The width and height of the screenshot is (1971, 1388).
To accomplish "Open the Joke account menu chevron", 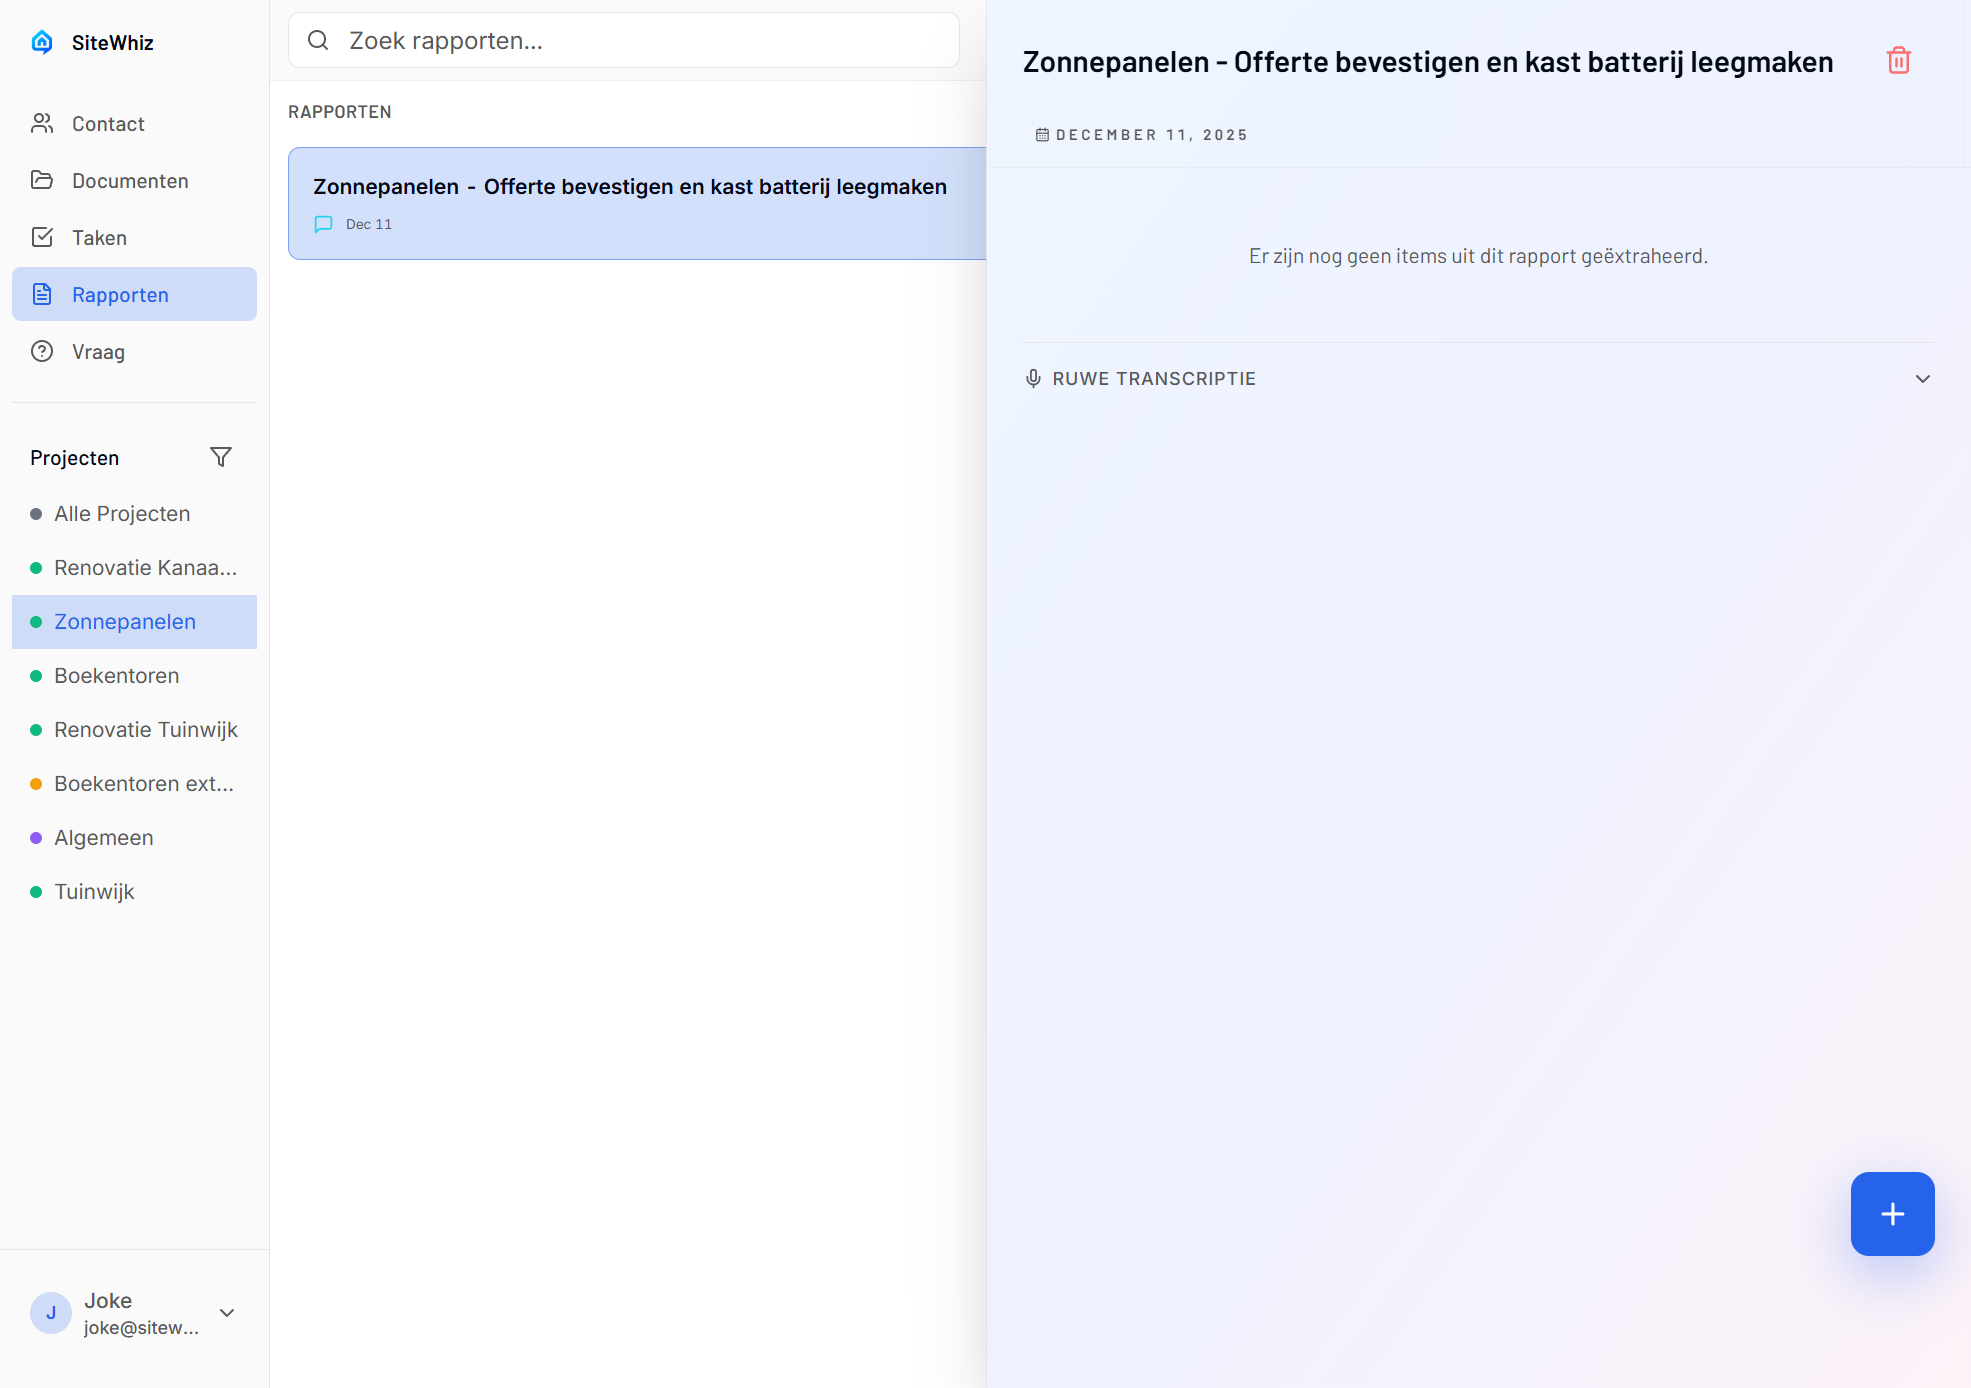I will pos(226,1313).
